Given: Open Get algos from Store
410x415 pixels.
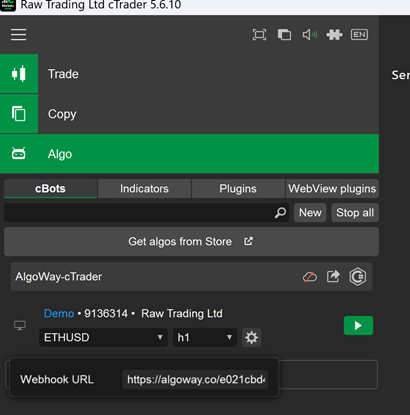Looking at the screenshot, I should [191, 242].
